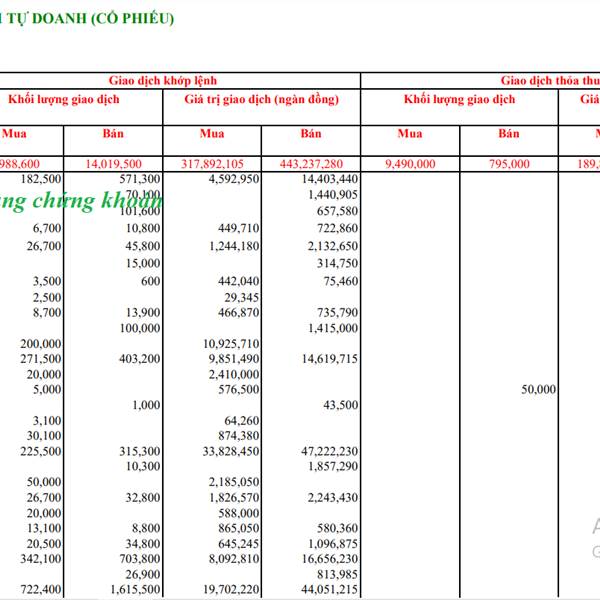The width and height of the screenshot is (600, 600).
Task: Select cell 4,592,950
Action: [234, 179]
